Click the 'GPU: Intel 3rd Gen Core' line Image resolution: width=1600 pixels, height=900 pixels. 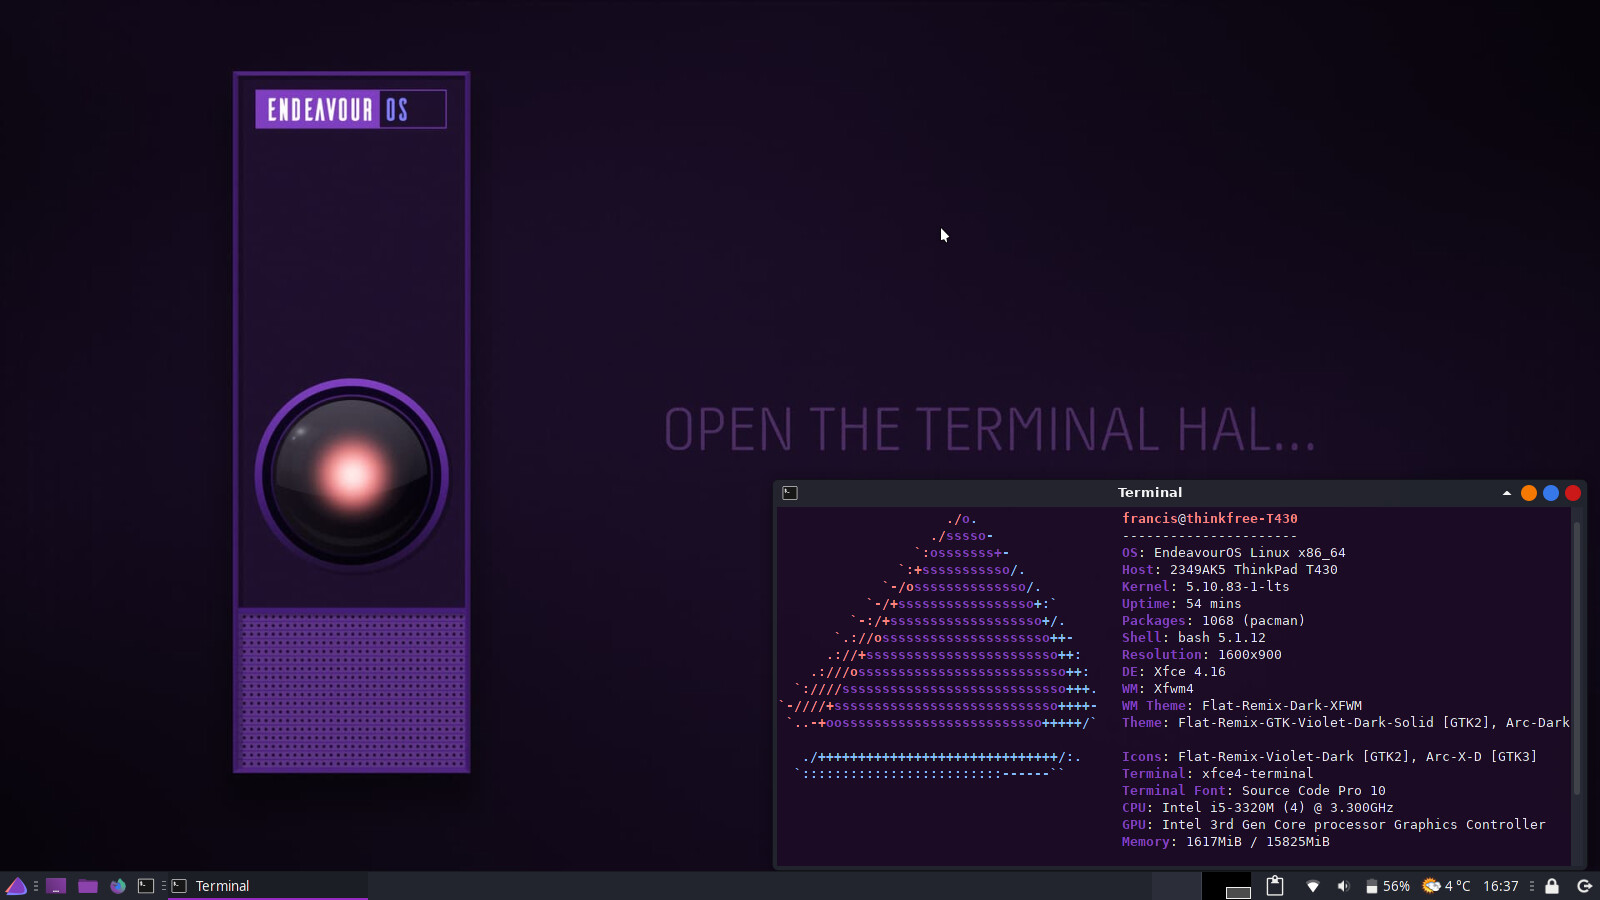(1334, 825)
